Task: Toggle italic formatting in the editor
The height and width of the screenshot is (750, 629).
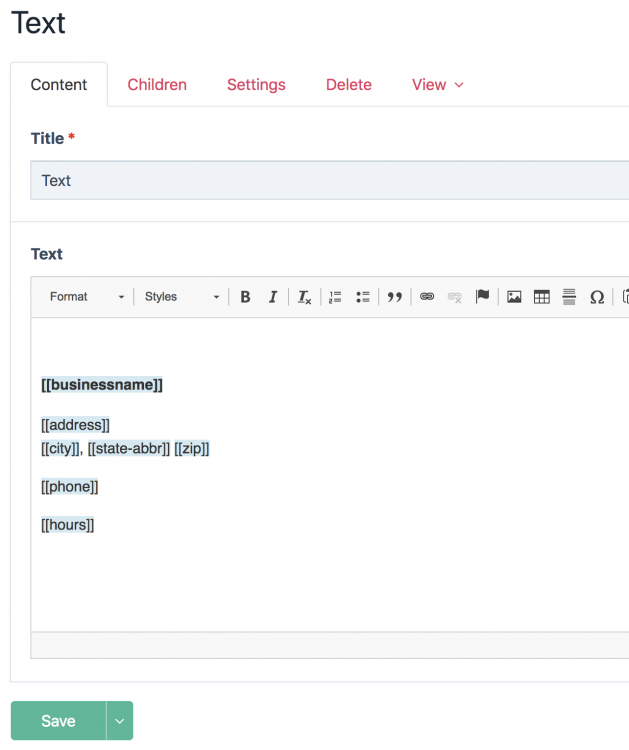Action: click(x=272, y=297)
